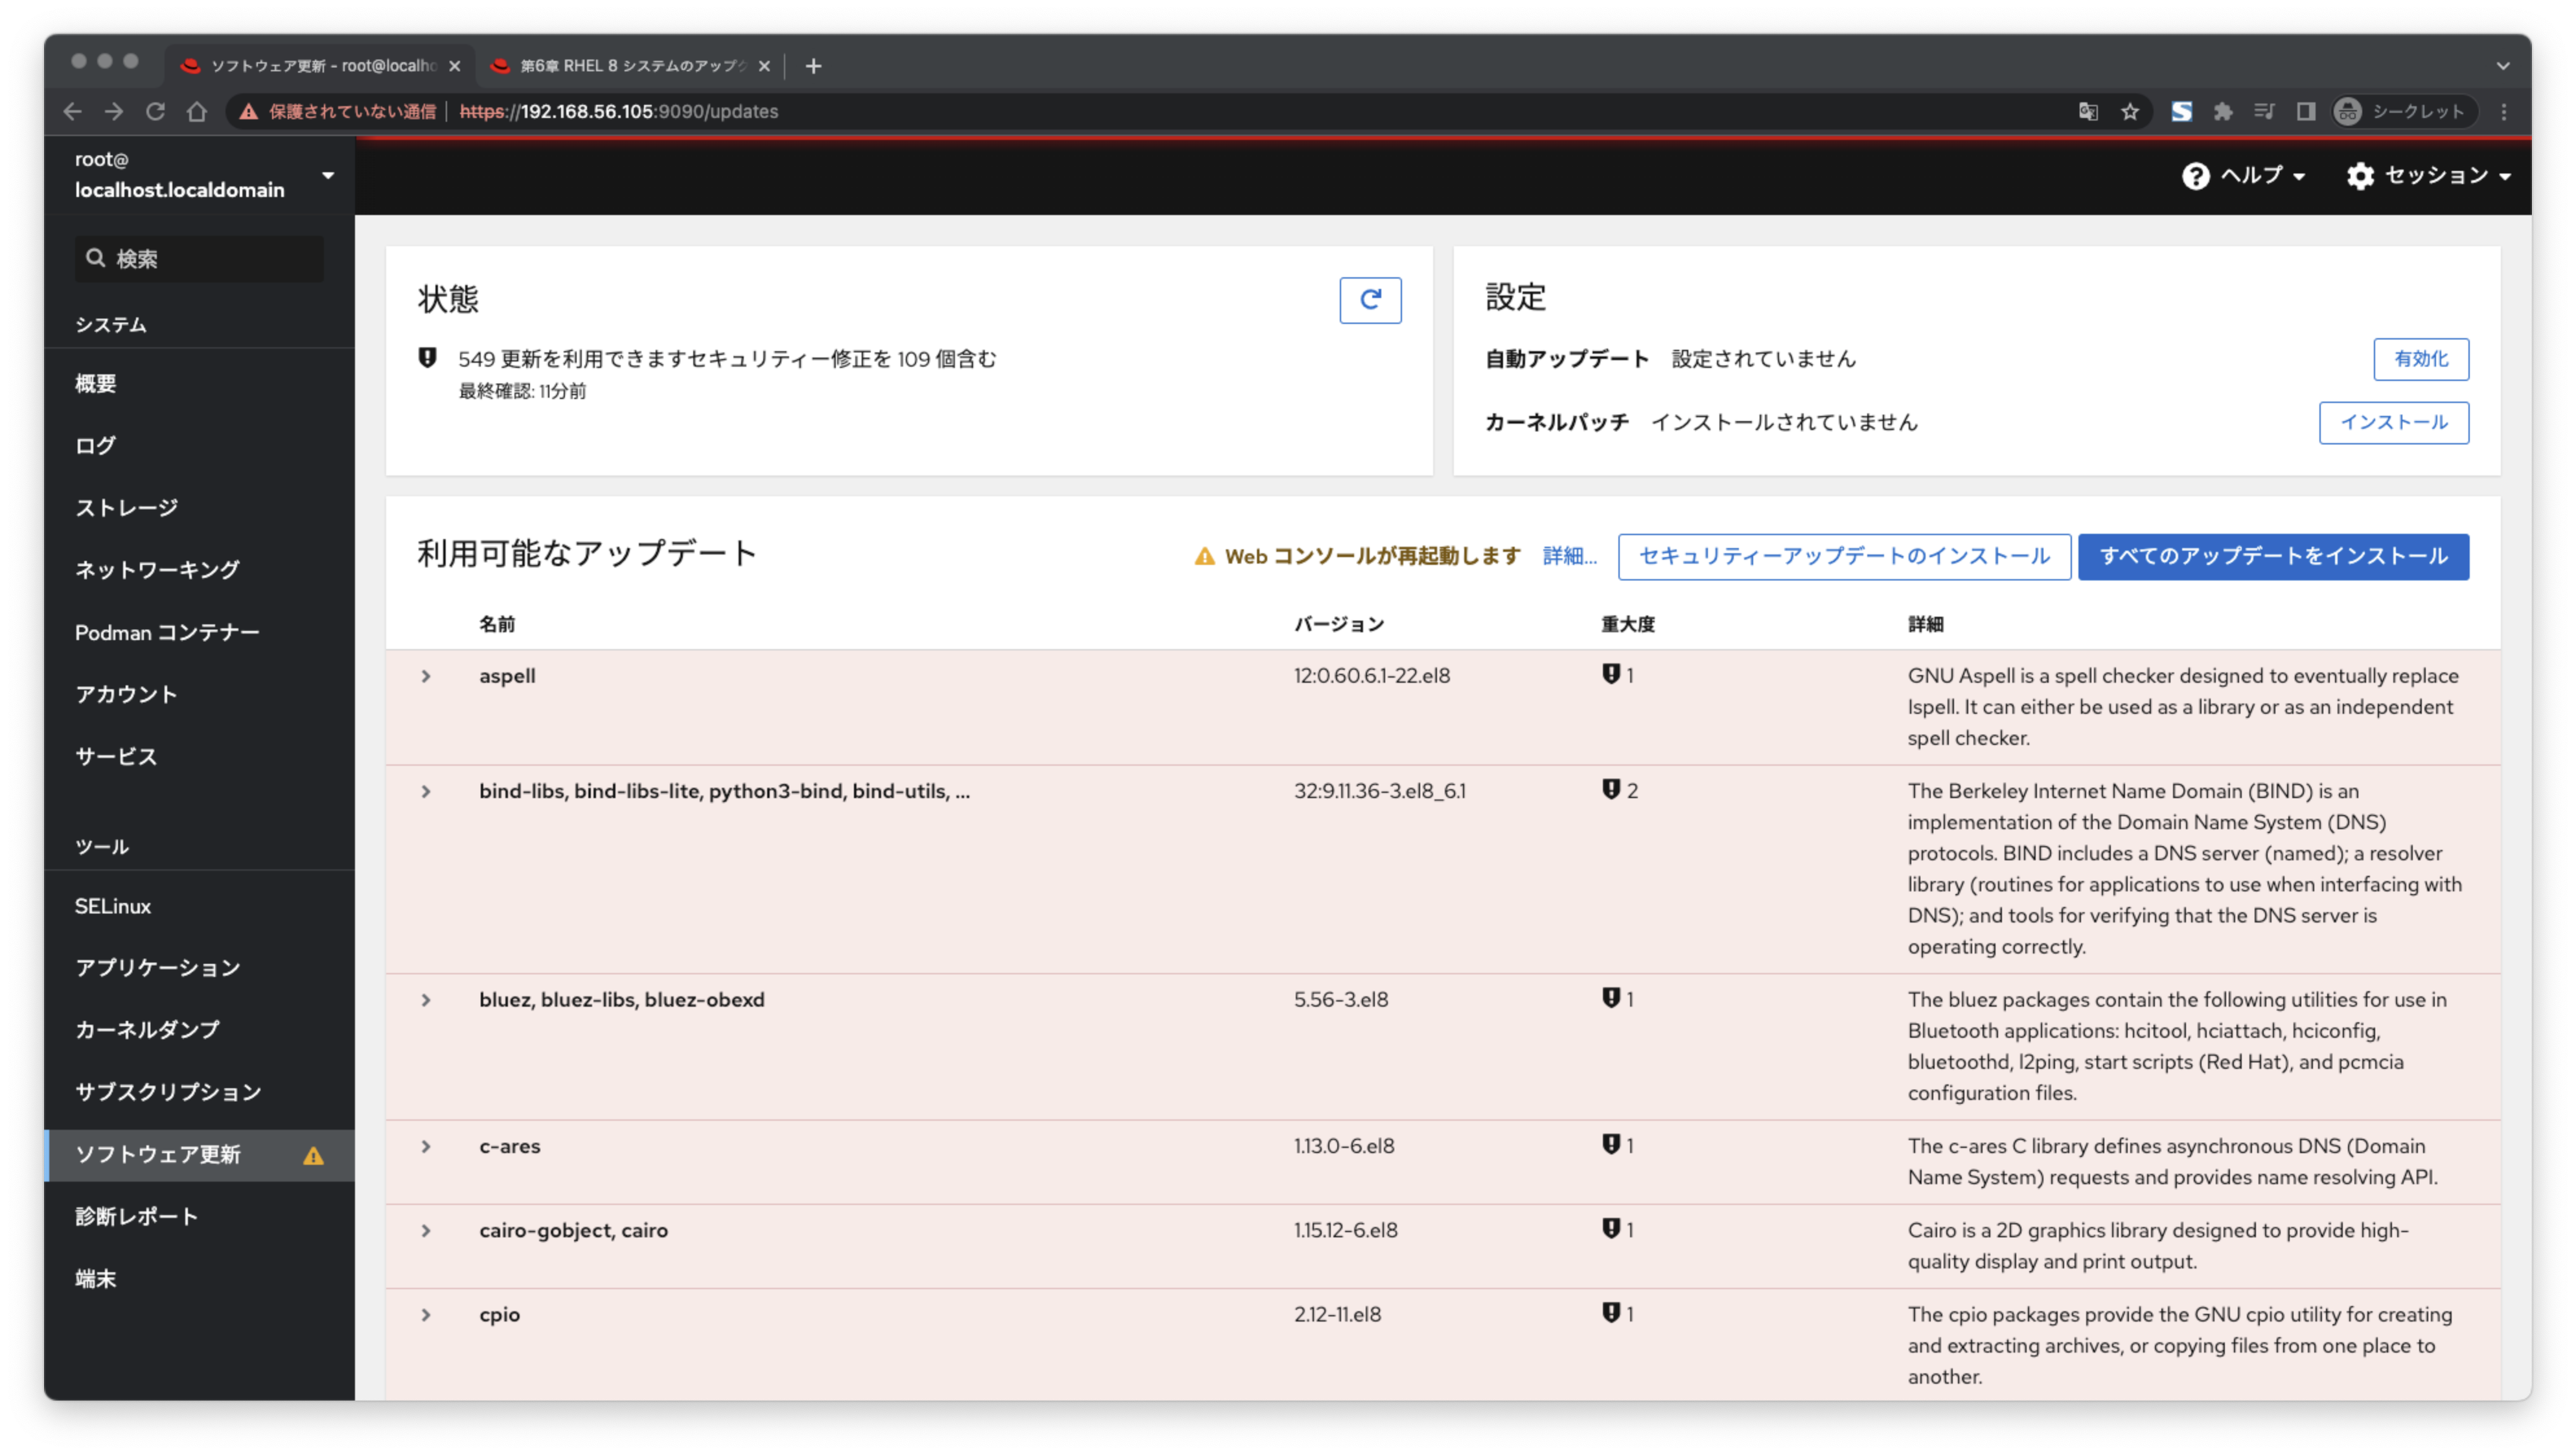Click the browser reload icon

[x=156, y=112]
